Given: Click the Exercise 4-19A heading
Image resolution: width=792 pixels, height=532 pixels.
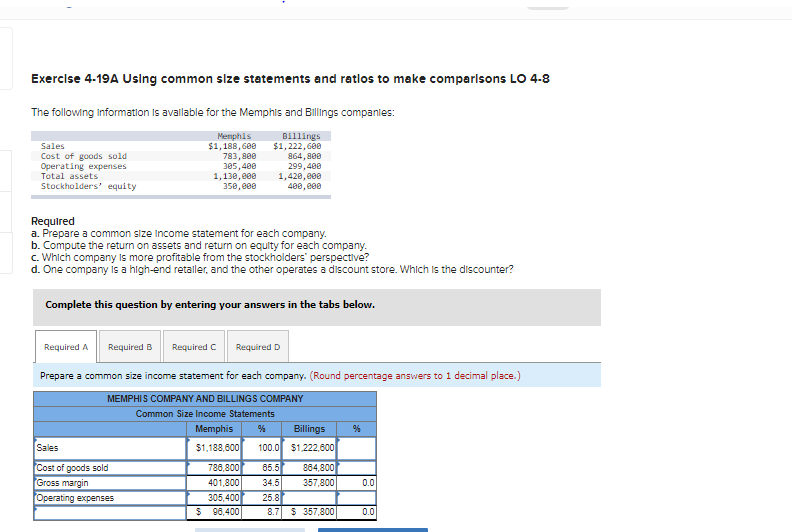Looking at the screenshot, I should 290,79.
